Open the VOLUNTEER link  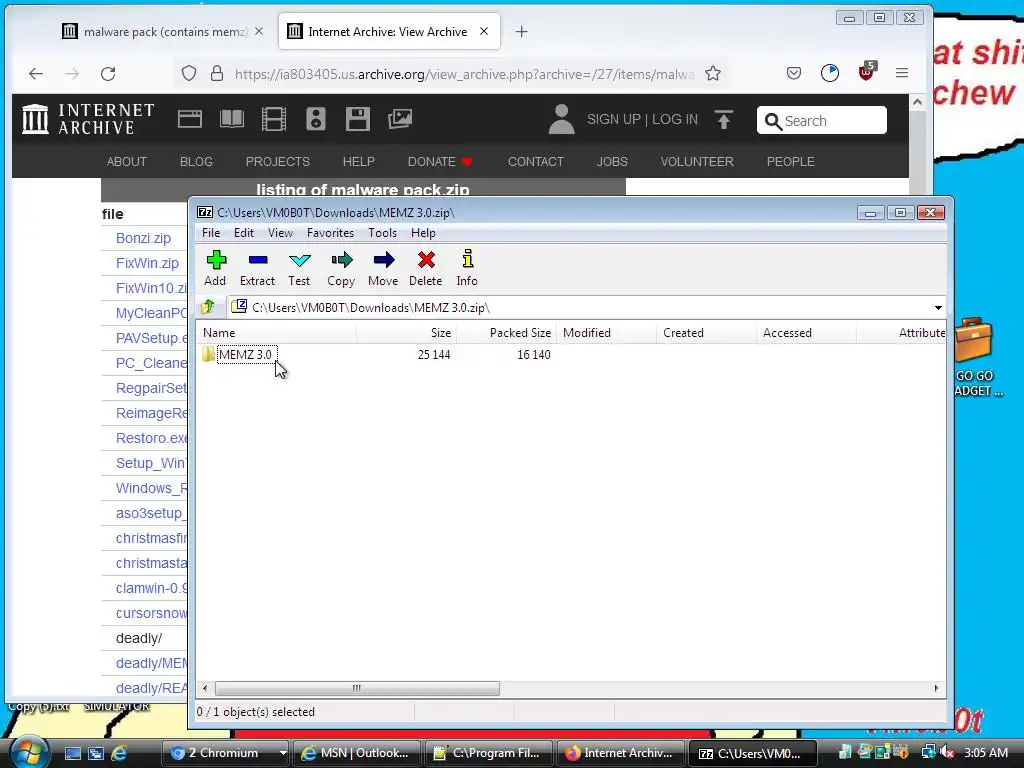[x=697, y=161]
